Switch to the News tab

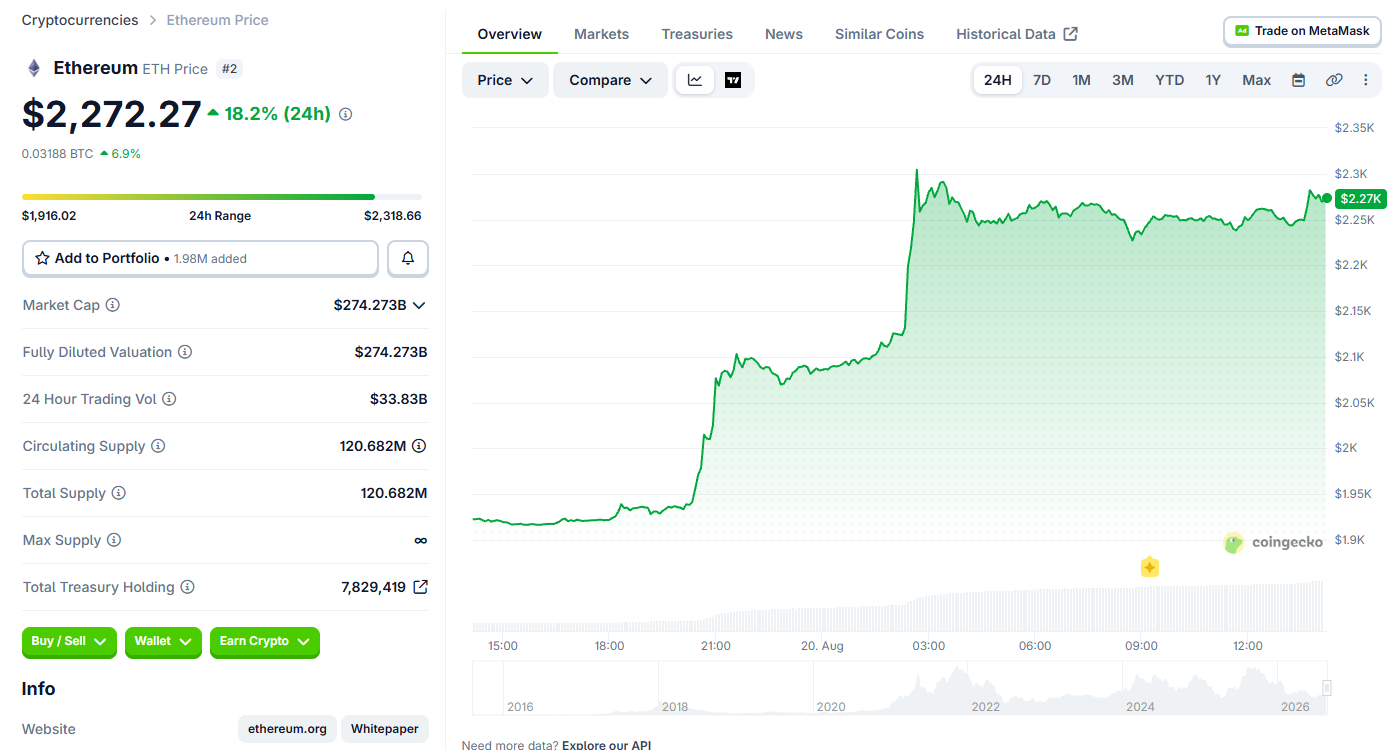click(x=784, y=34)
